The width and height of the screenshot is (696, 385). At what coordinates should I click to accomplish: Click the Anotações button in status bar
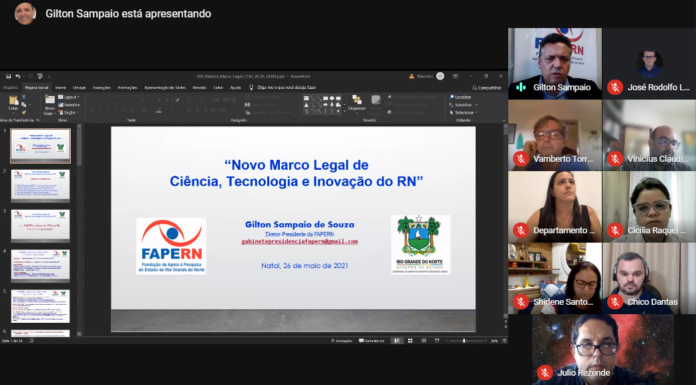coord(341,341)
